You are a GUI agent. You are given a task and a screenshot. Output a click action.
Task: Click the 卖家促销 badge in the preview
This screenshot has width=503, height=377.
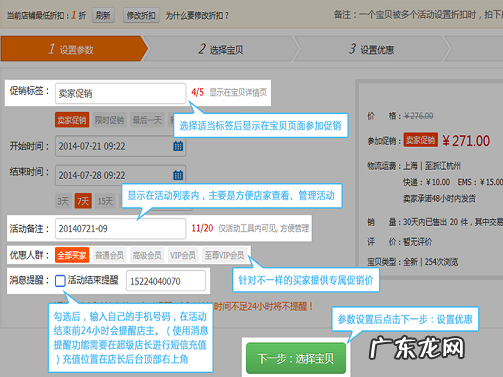pos(421,140)
